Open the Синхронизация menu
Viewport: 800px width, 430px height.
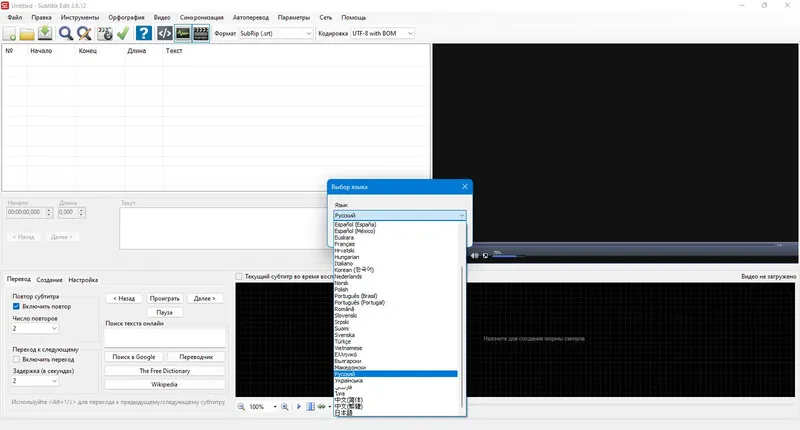coord(202,17)
